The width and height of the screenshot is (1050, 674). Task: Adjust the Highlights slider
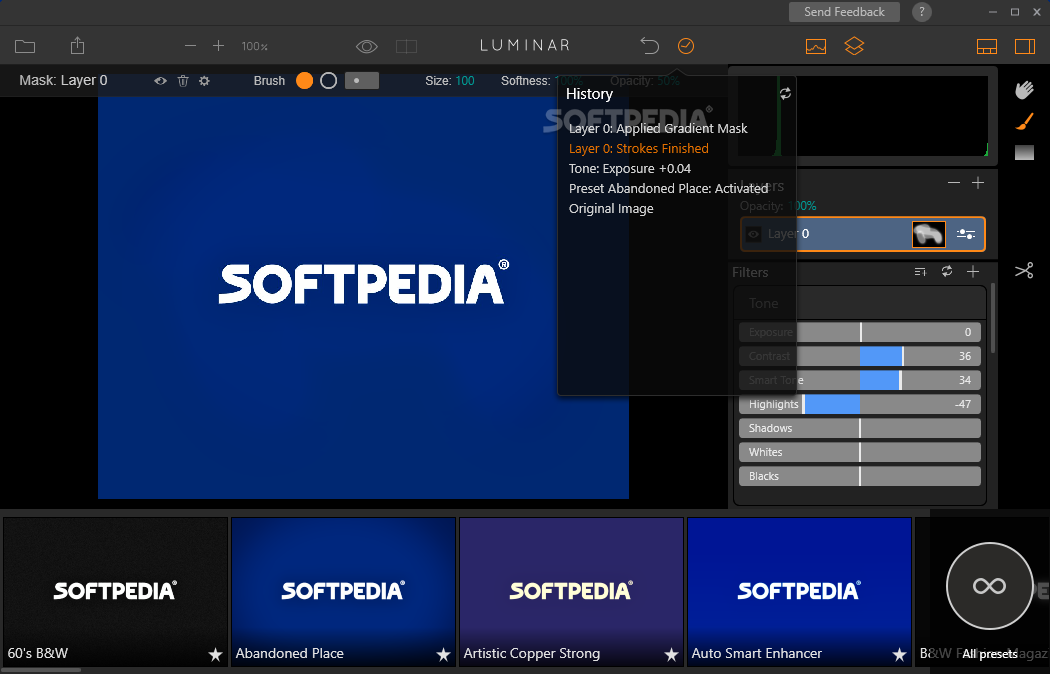pos(860,404)
